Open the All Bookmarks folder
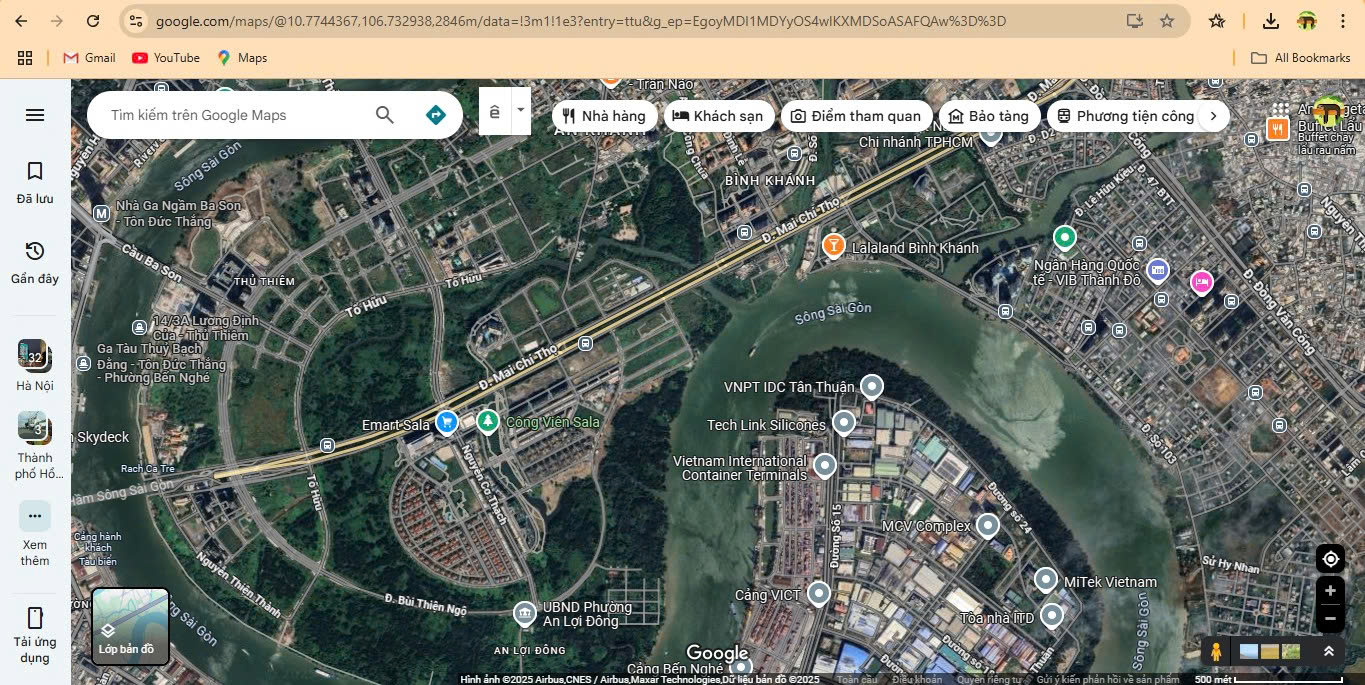 [1301, 58]
